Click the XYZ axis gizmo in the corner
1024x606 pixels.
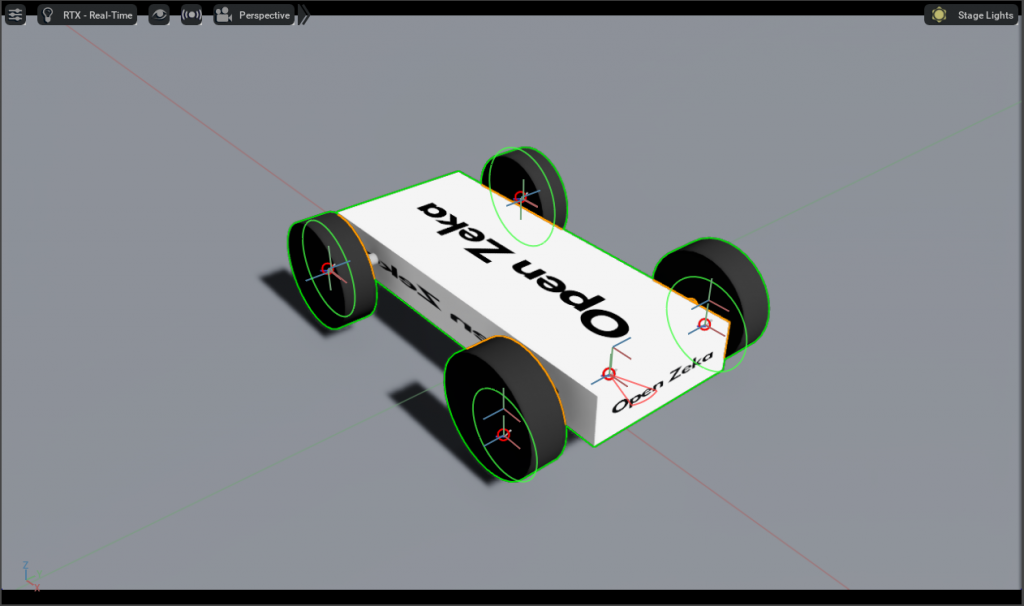[x=31, y=576]
